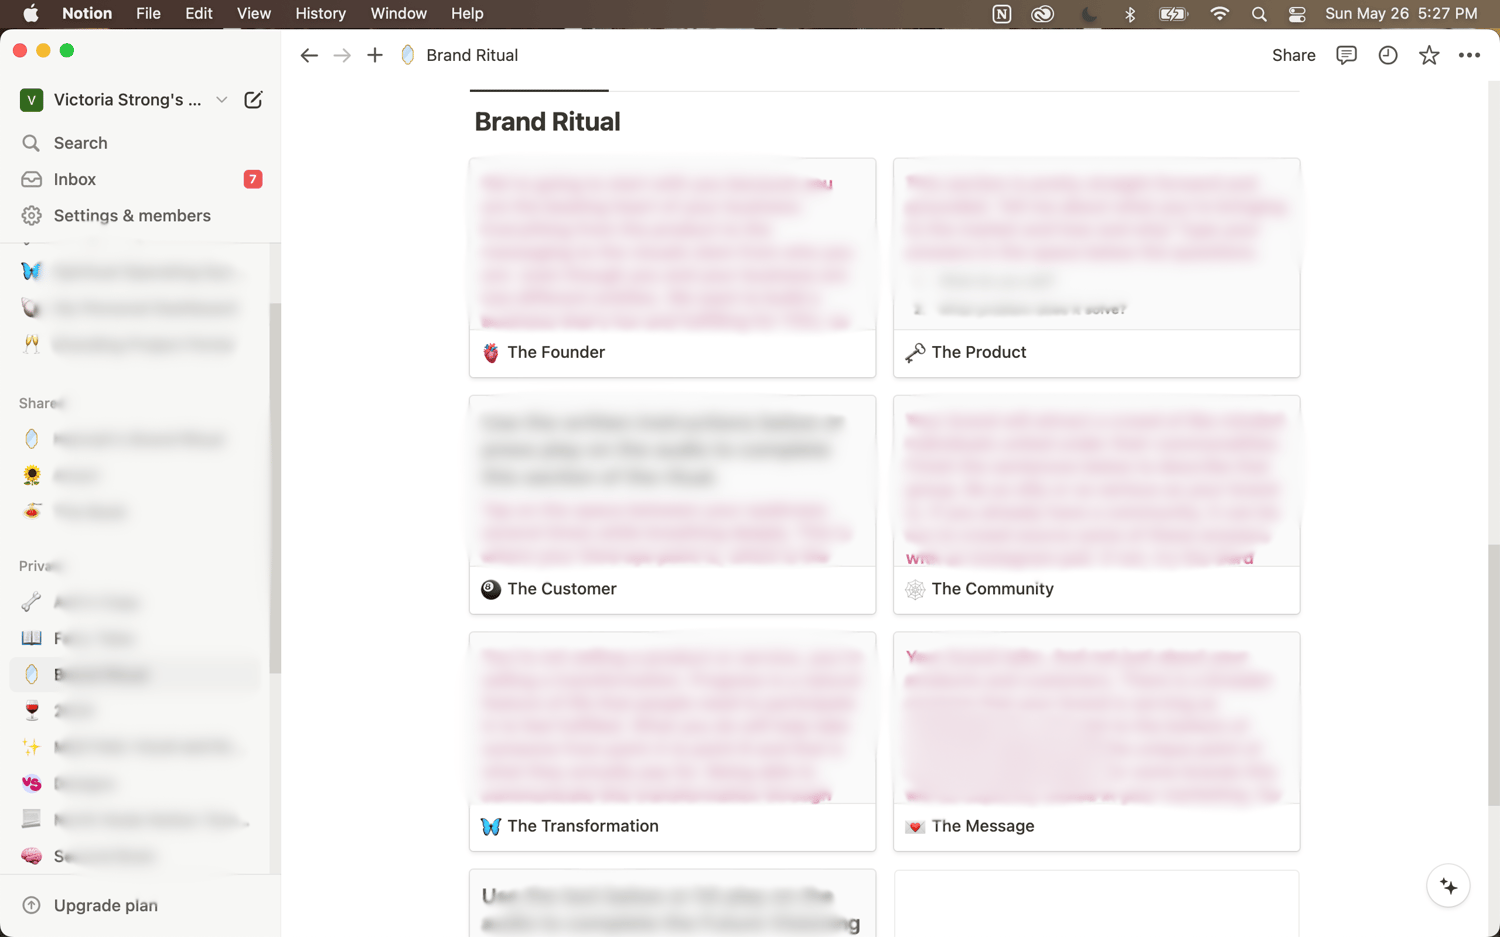Launch Notion AI with the sparkle button

[1448, 887]
